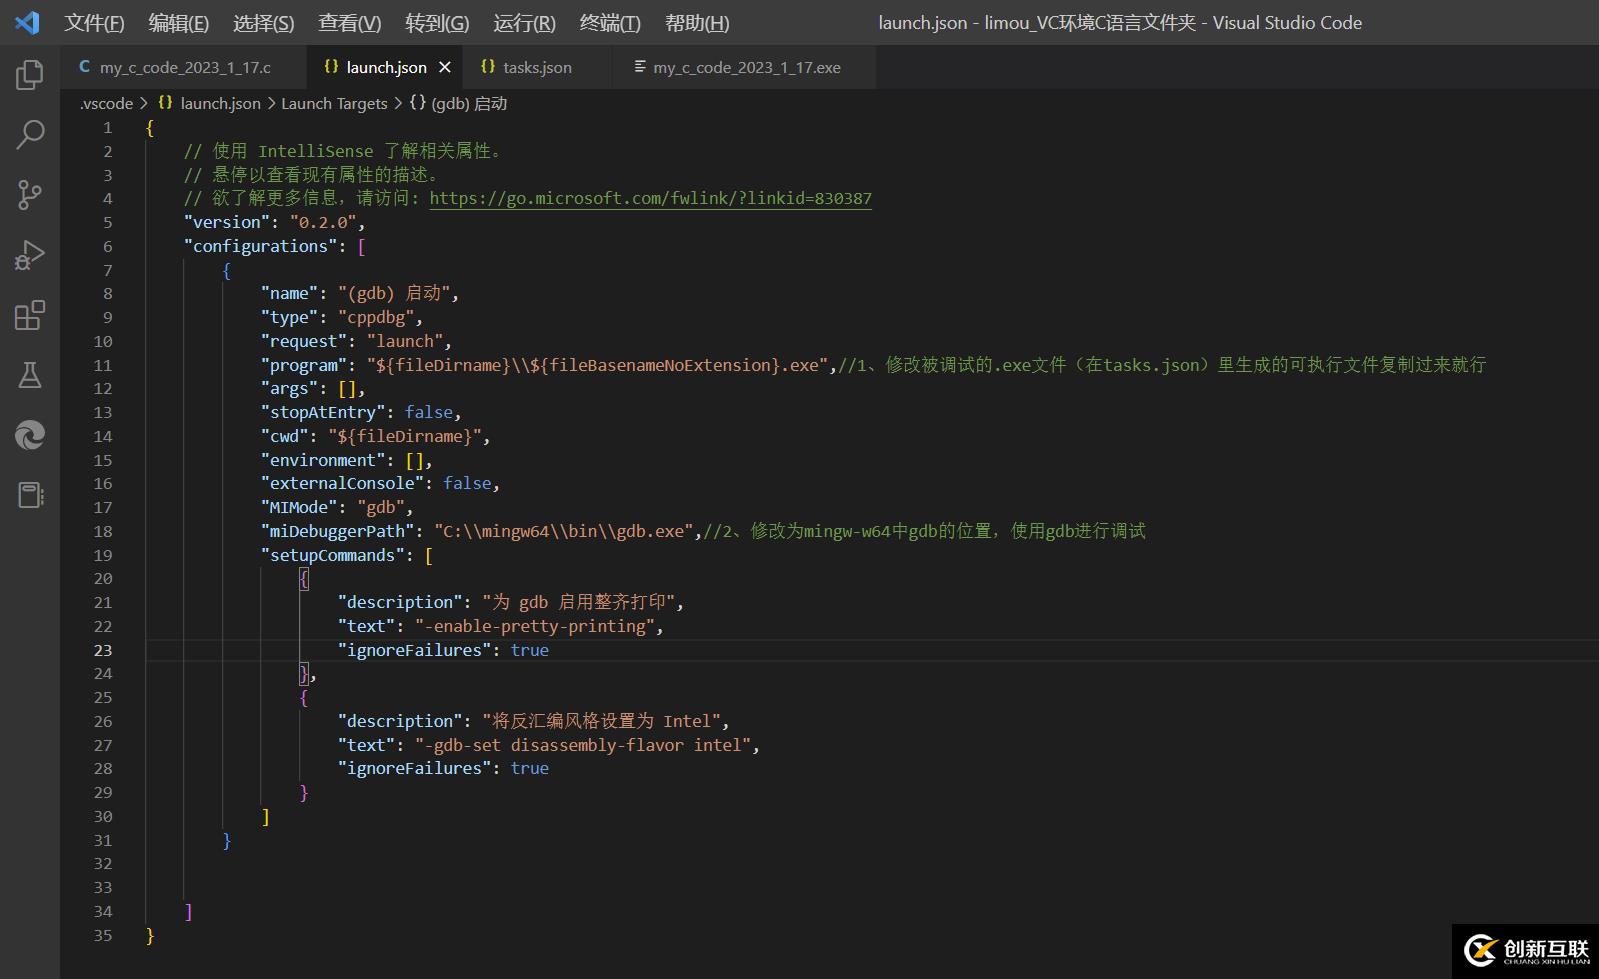This screenshot has height=979, width=1599.
Task: Click line number 23 in the gutter
Action: [103, 650]
